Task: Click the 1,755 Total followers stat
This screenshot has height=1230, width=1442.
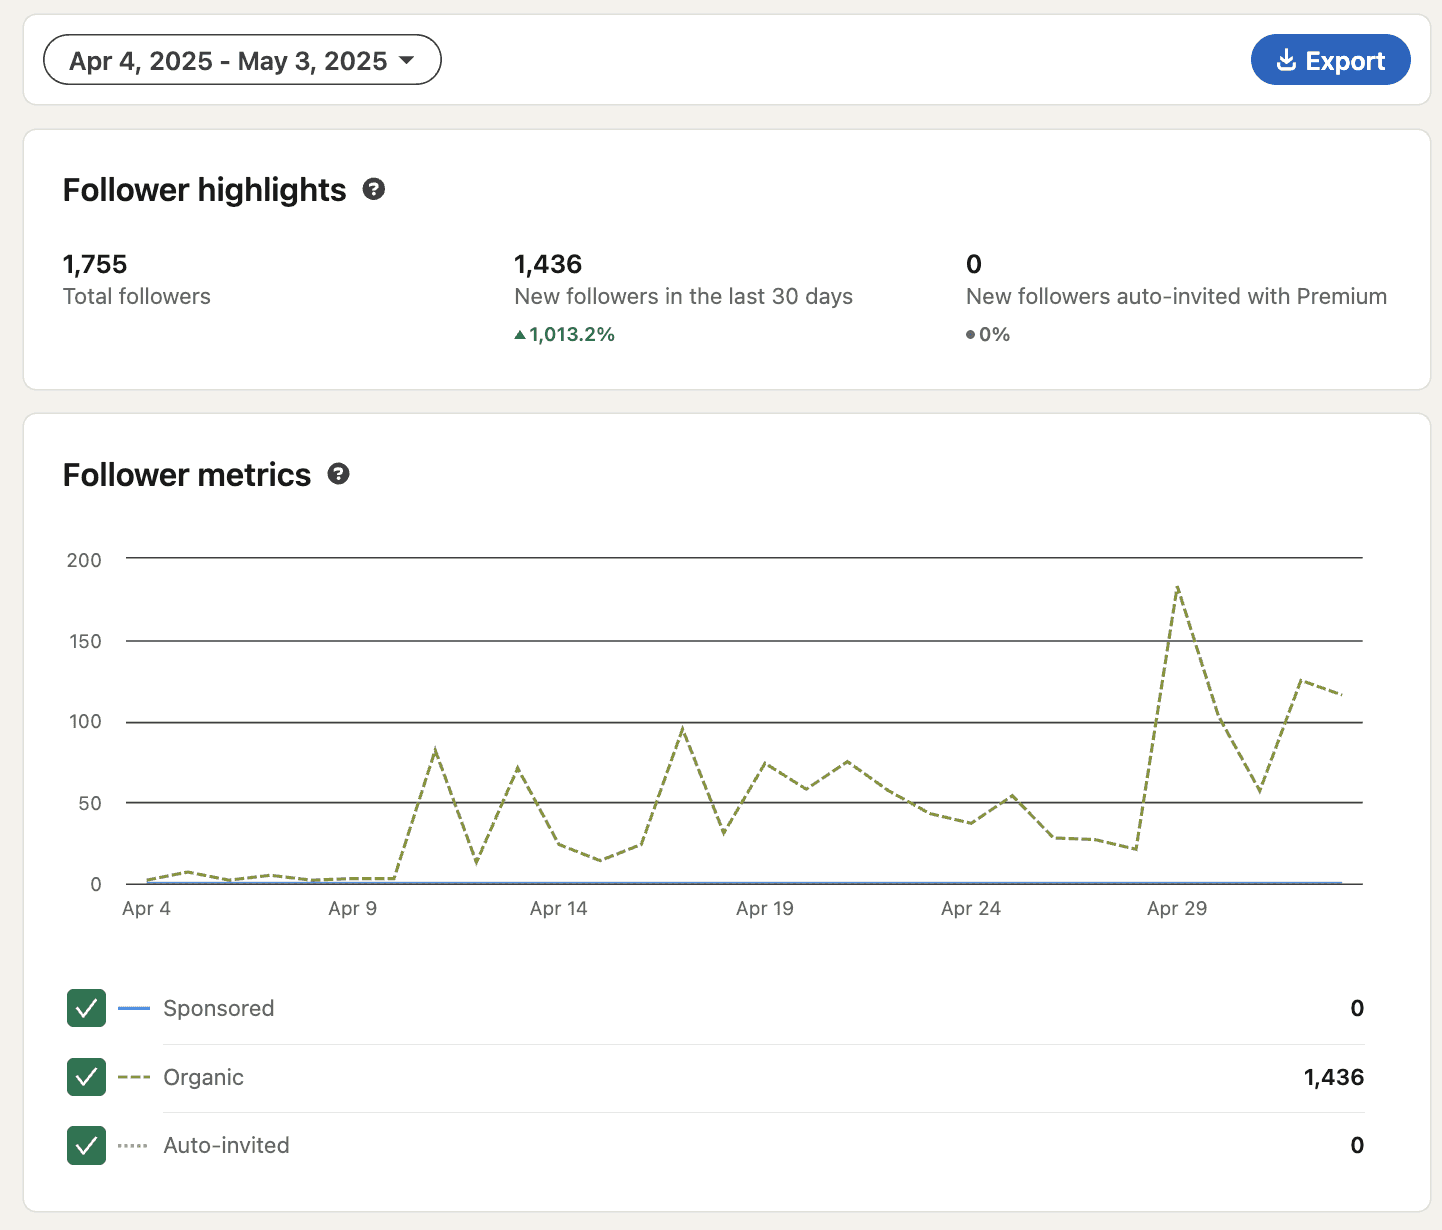Action: click(x=137, y=279)
